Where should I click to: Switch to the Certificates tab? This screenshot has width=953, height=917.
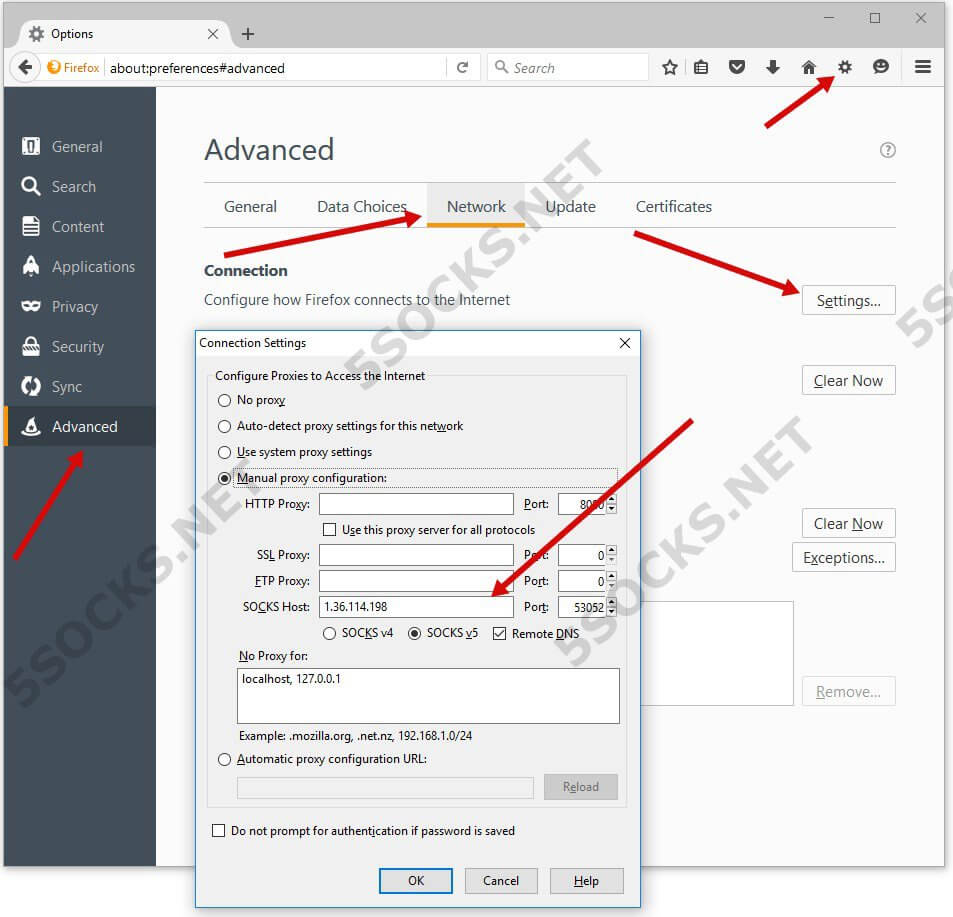tap(673, 207)
